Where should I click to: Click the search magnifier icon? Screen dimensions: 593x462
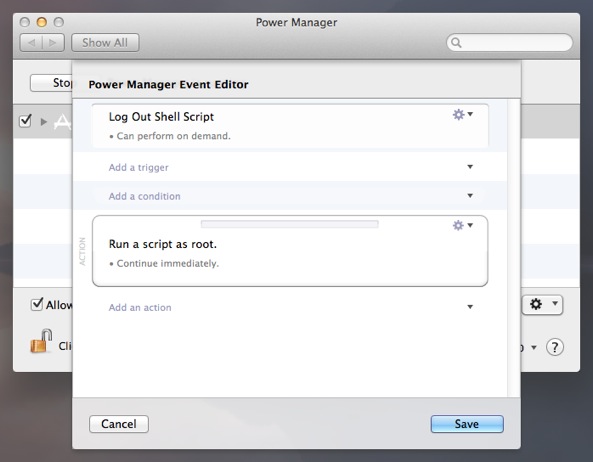tap(456, 43)
